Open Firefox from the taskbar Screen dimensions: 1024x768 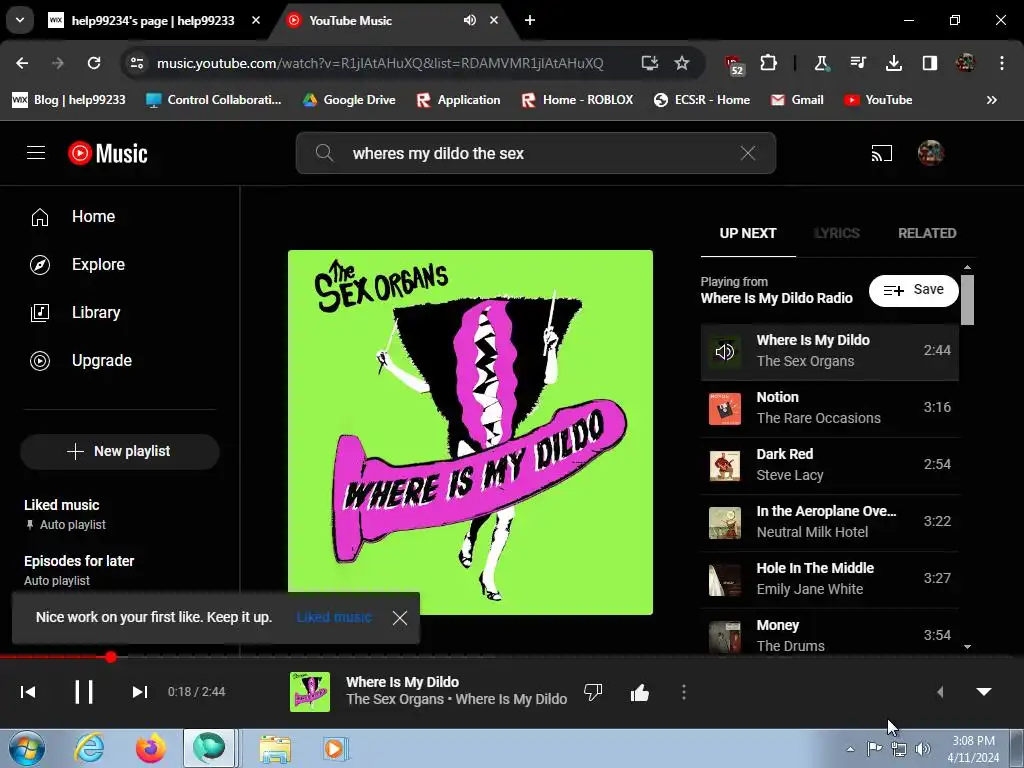(150, 748)
